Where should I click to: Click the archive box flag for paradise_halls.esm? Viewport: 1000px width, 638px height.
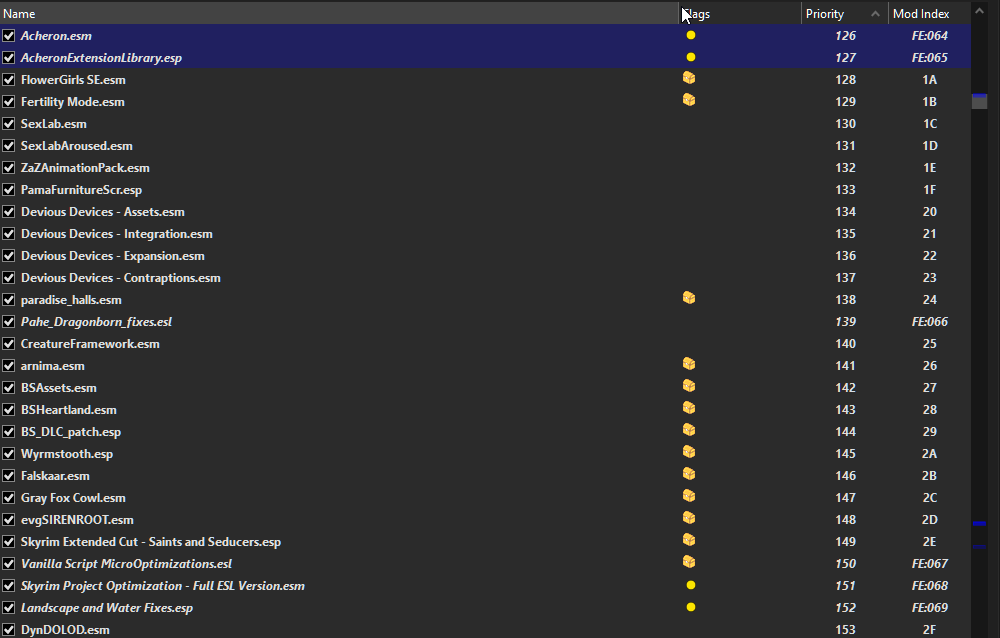(689, 297)
